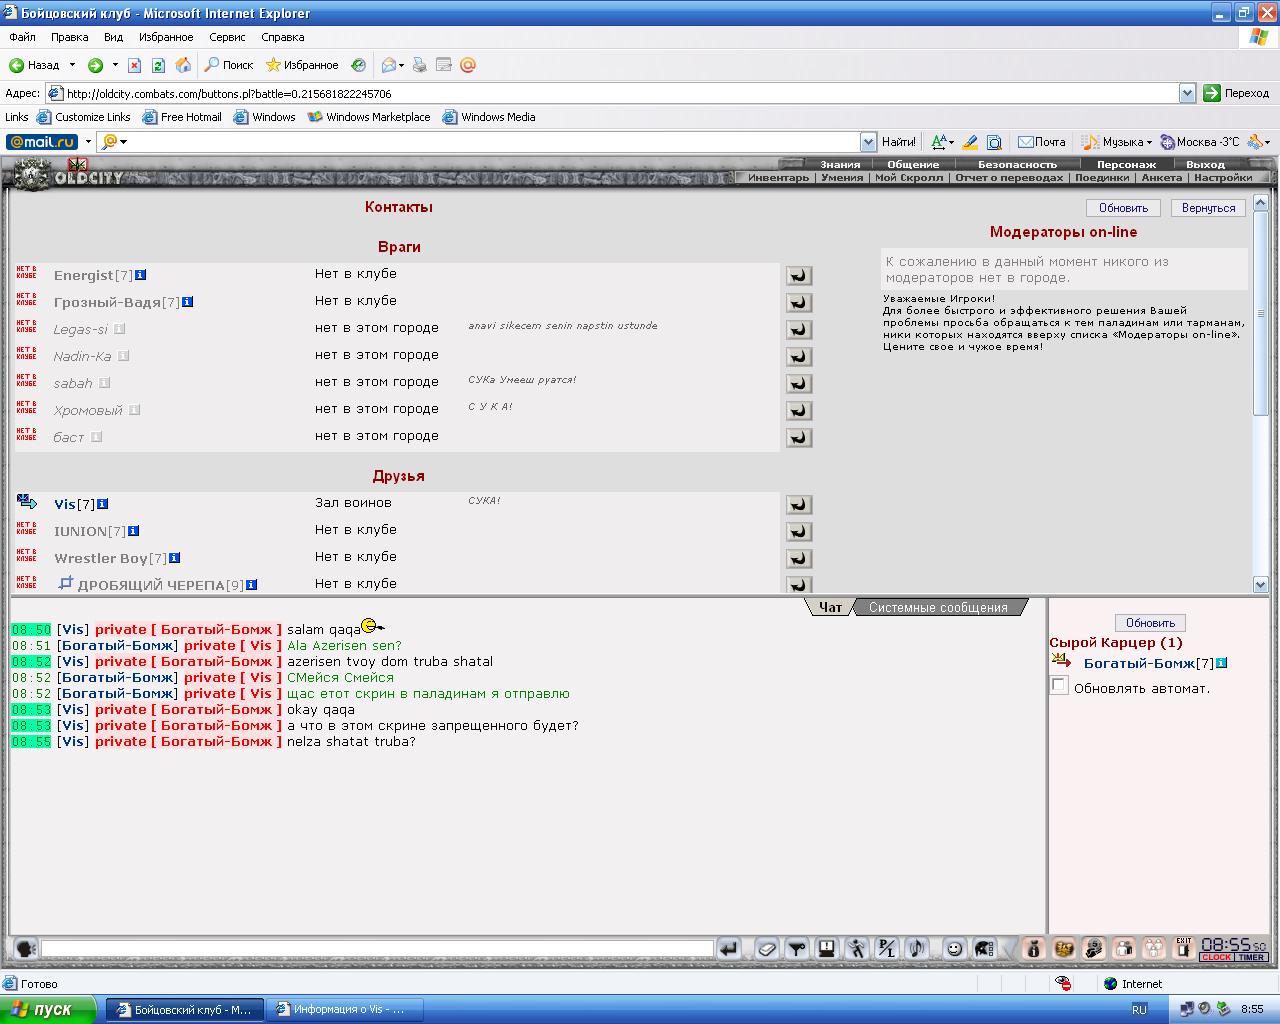Viewport: 1280px width, 1024px height.
Task: Click the gold treasure pile icon
Action: coord(1064,948)
